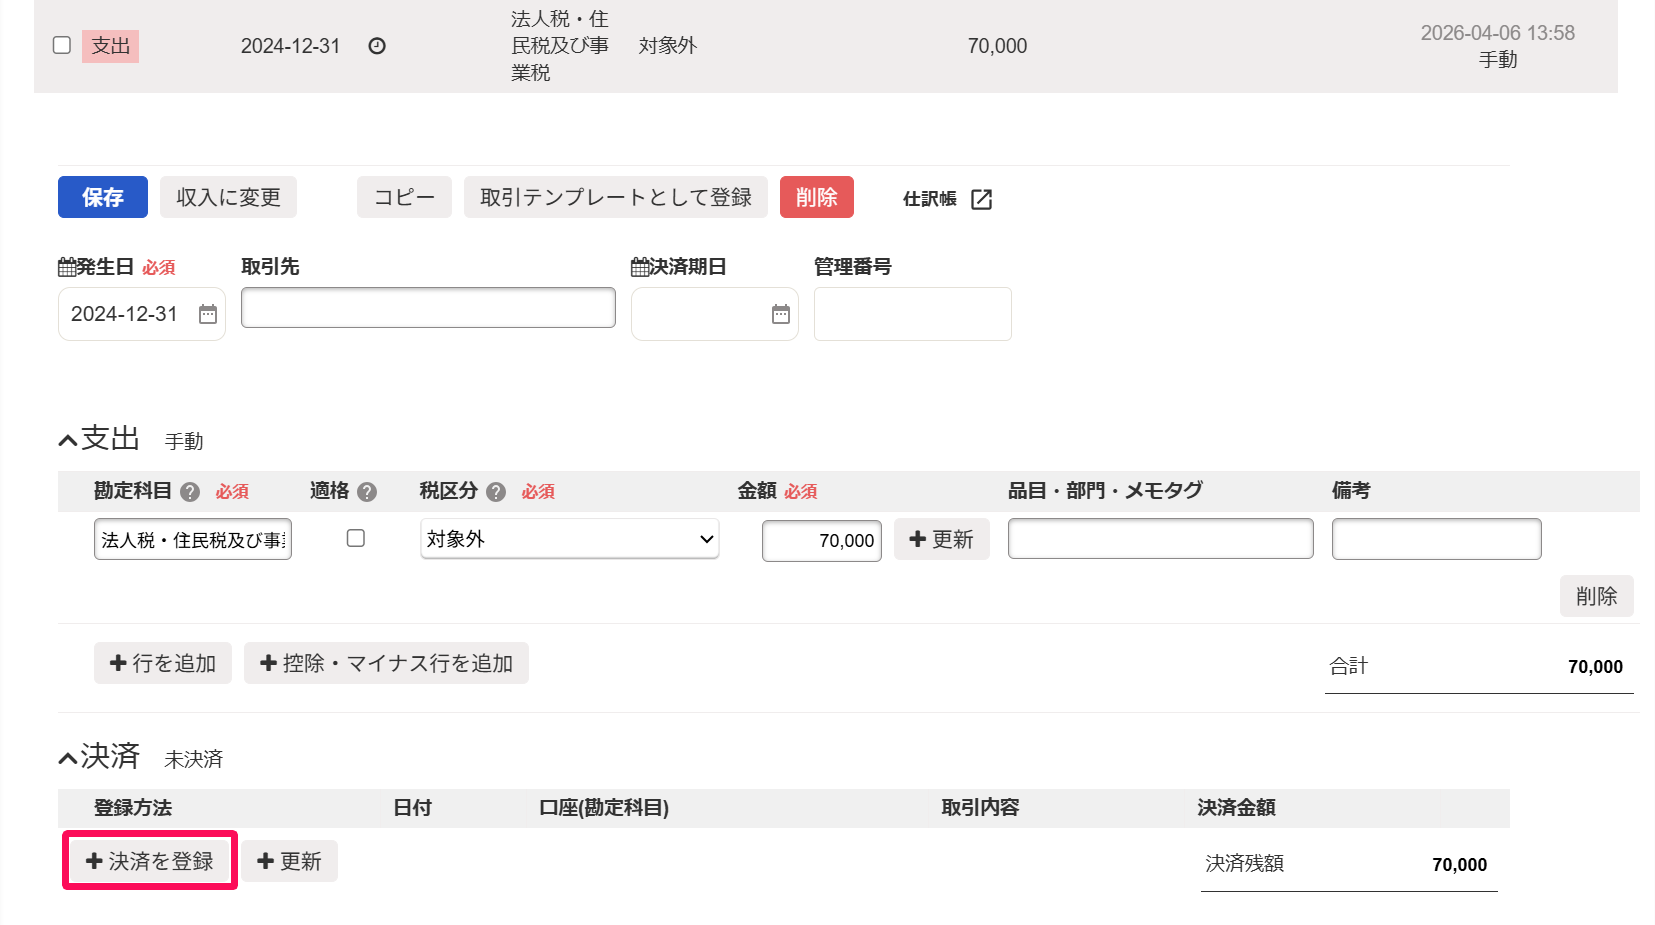Screen dimensions: 1655x925
Task: Focus the 発生日 date field
Action: click(x=142, y=314)
